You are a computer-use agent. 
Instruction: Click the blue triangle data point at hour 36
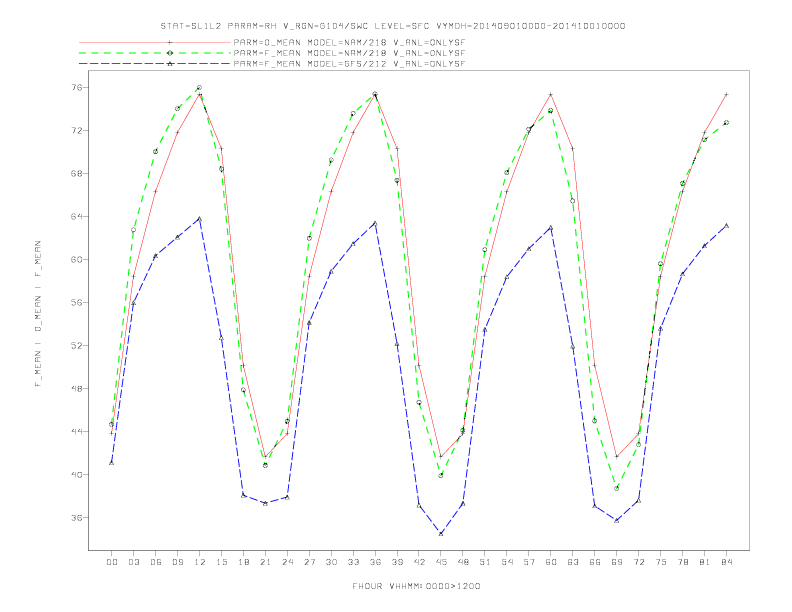(375, 223)
